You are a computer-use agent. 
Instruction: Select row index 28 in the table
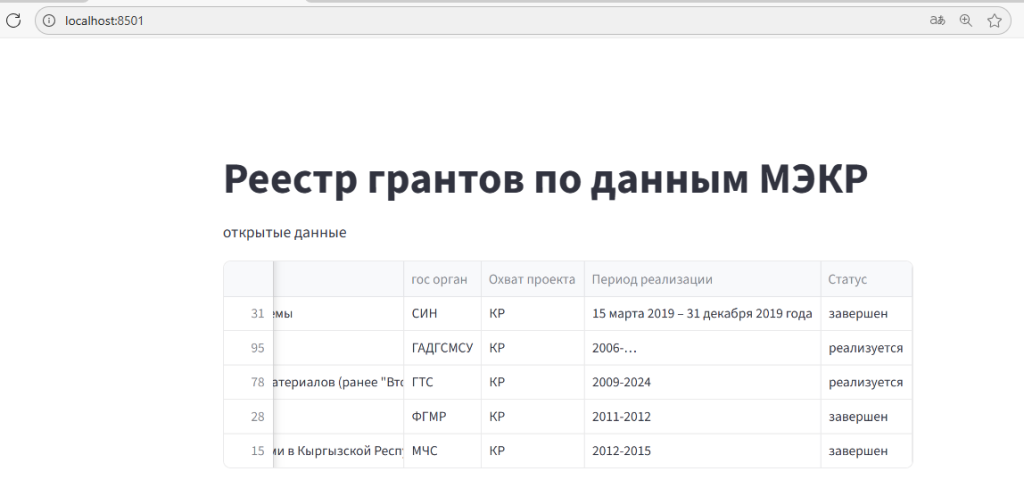click(x=257, y=416)
